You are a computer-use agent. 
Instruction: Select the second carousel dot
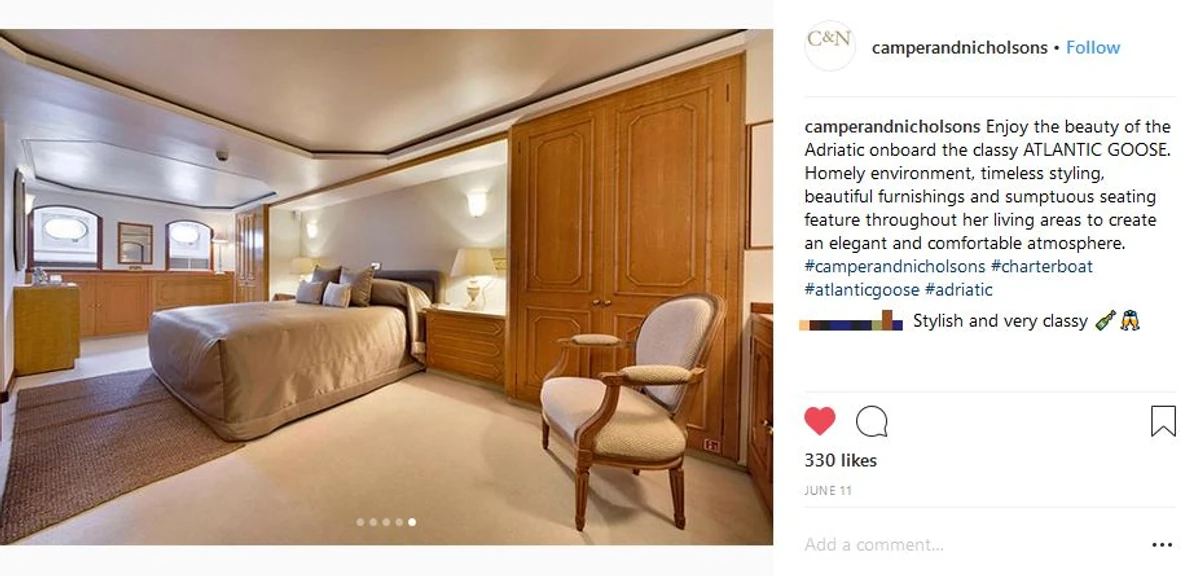pos(373,522)
